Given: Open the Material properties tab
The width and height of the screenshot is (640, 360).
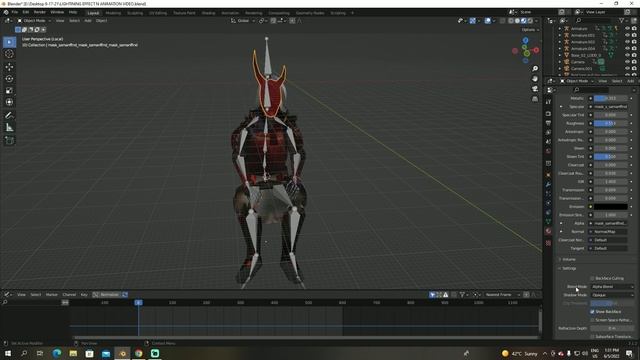Looking at the screenshot, I should click(548, 231).
